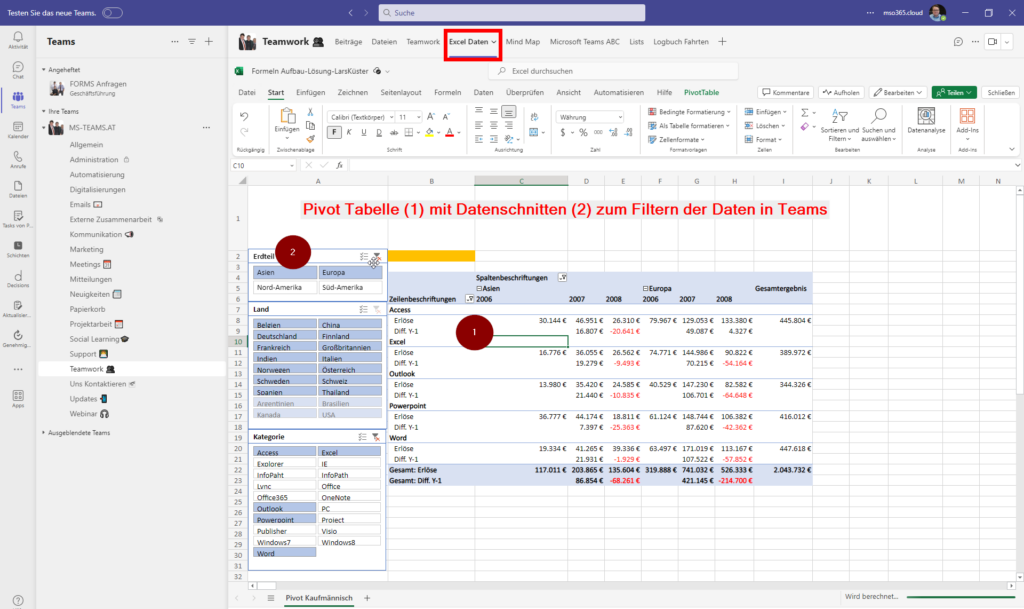The height and width of the screenshot is (609, 1024).
Task: Open the number format dropdown Währung
Action: tap(590, 117)
